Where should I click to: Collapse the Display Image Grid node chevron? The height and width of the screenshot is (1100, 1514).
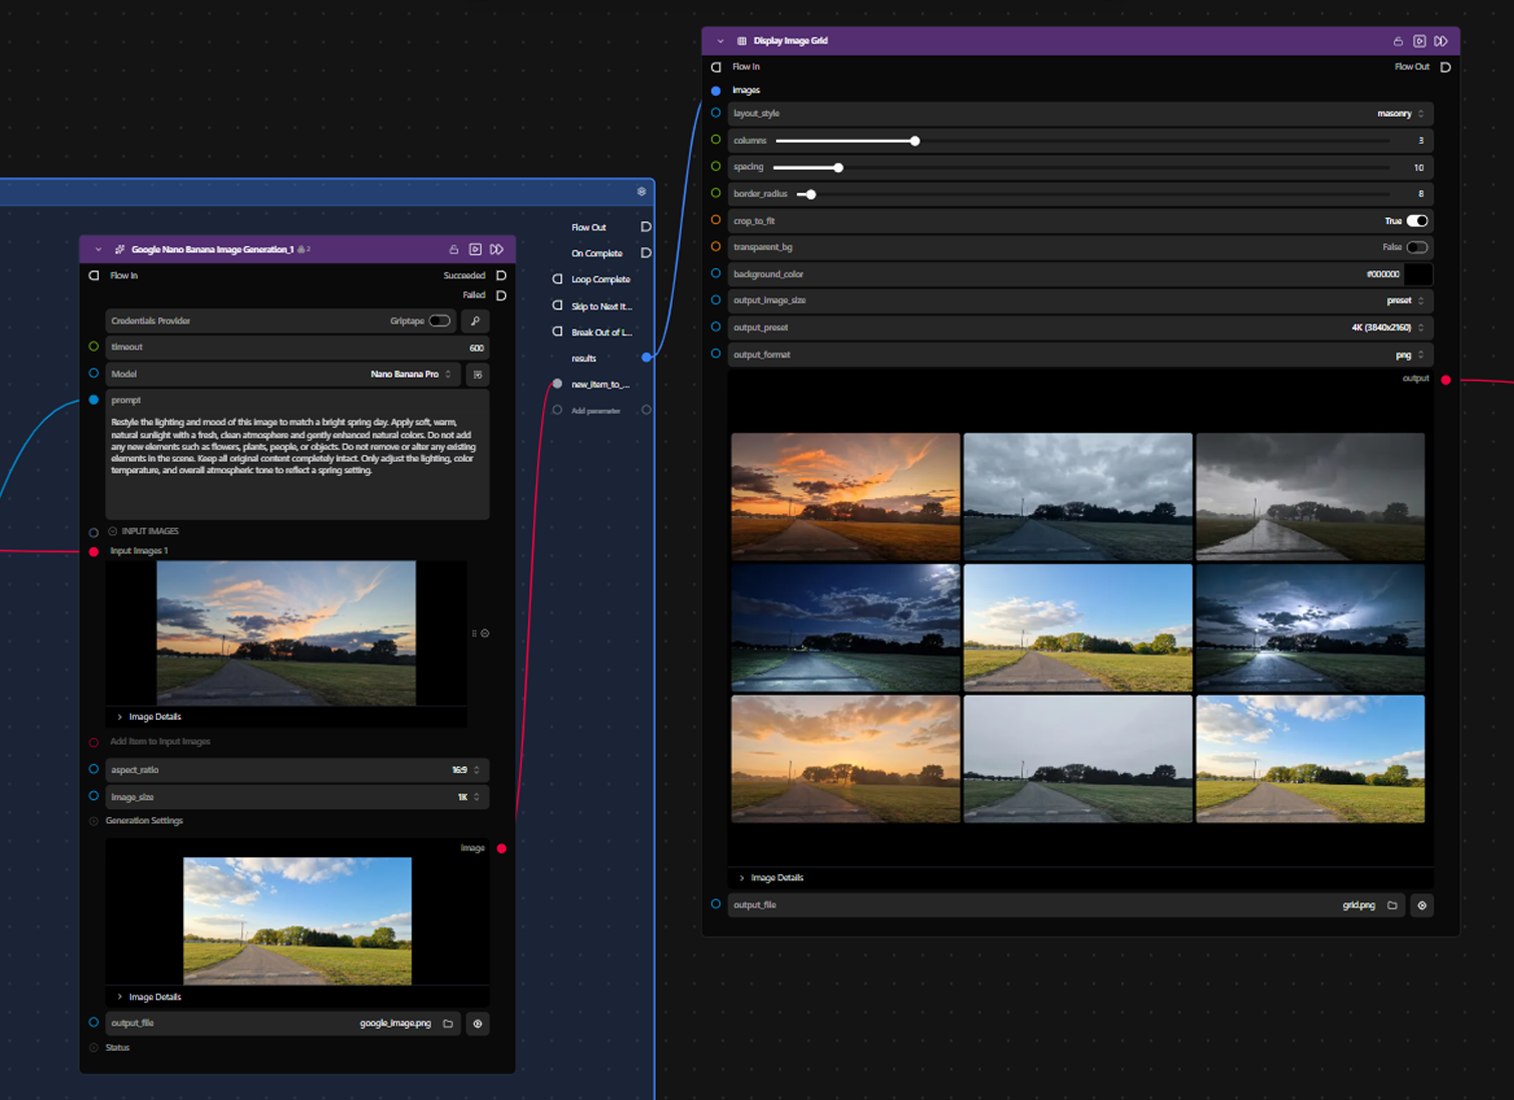click(x=720, y=41)
